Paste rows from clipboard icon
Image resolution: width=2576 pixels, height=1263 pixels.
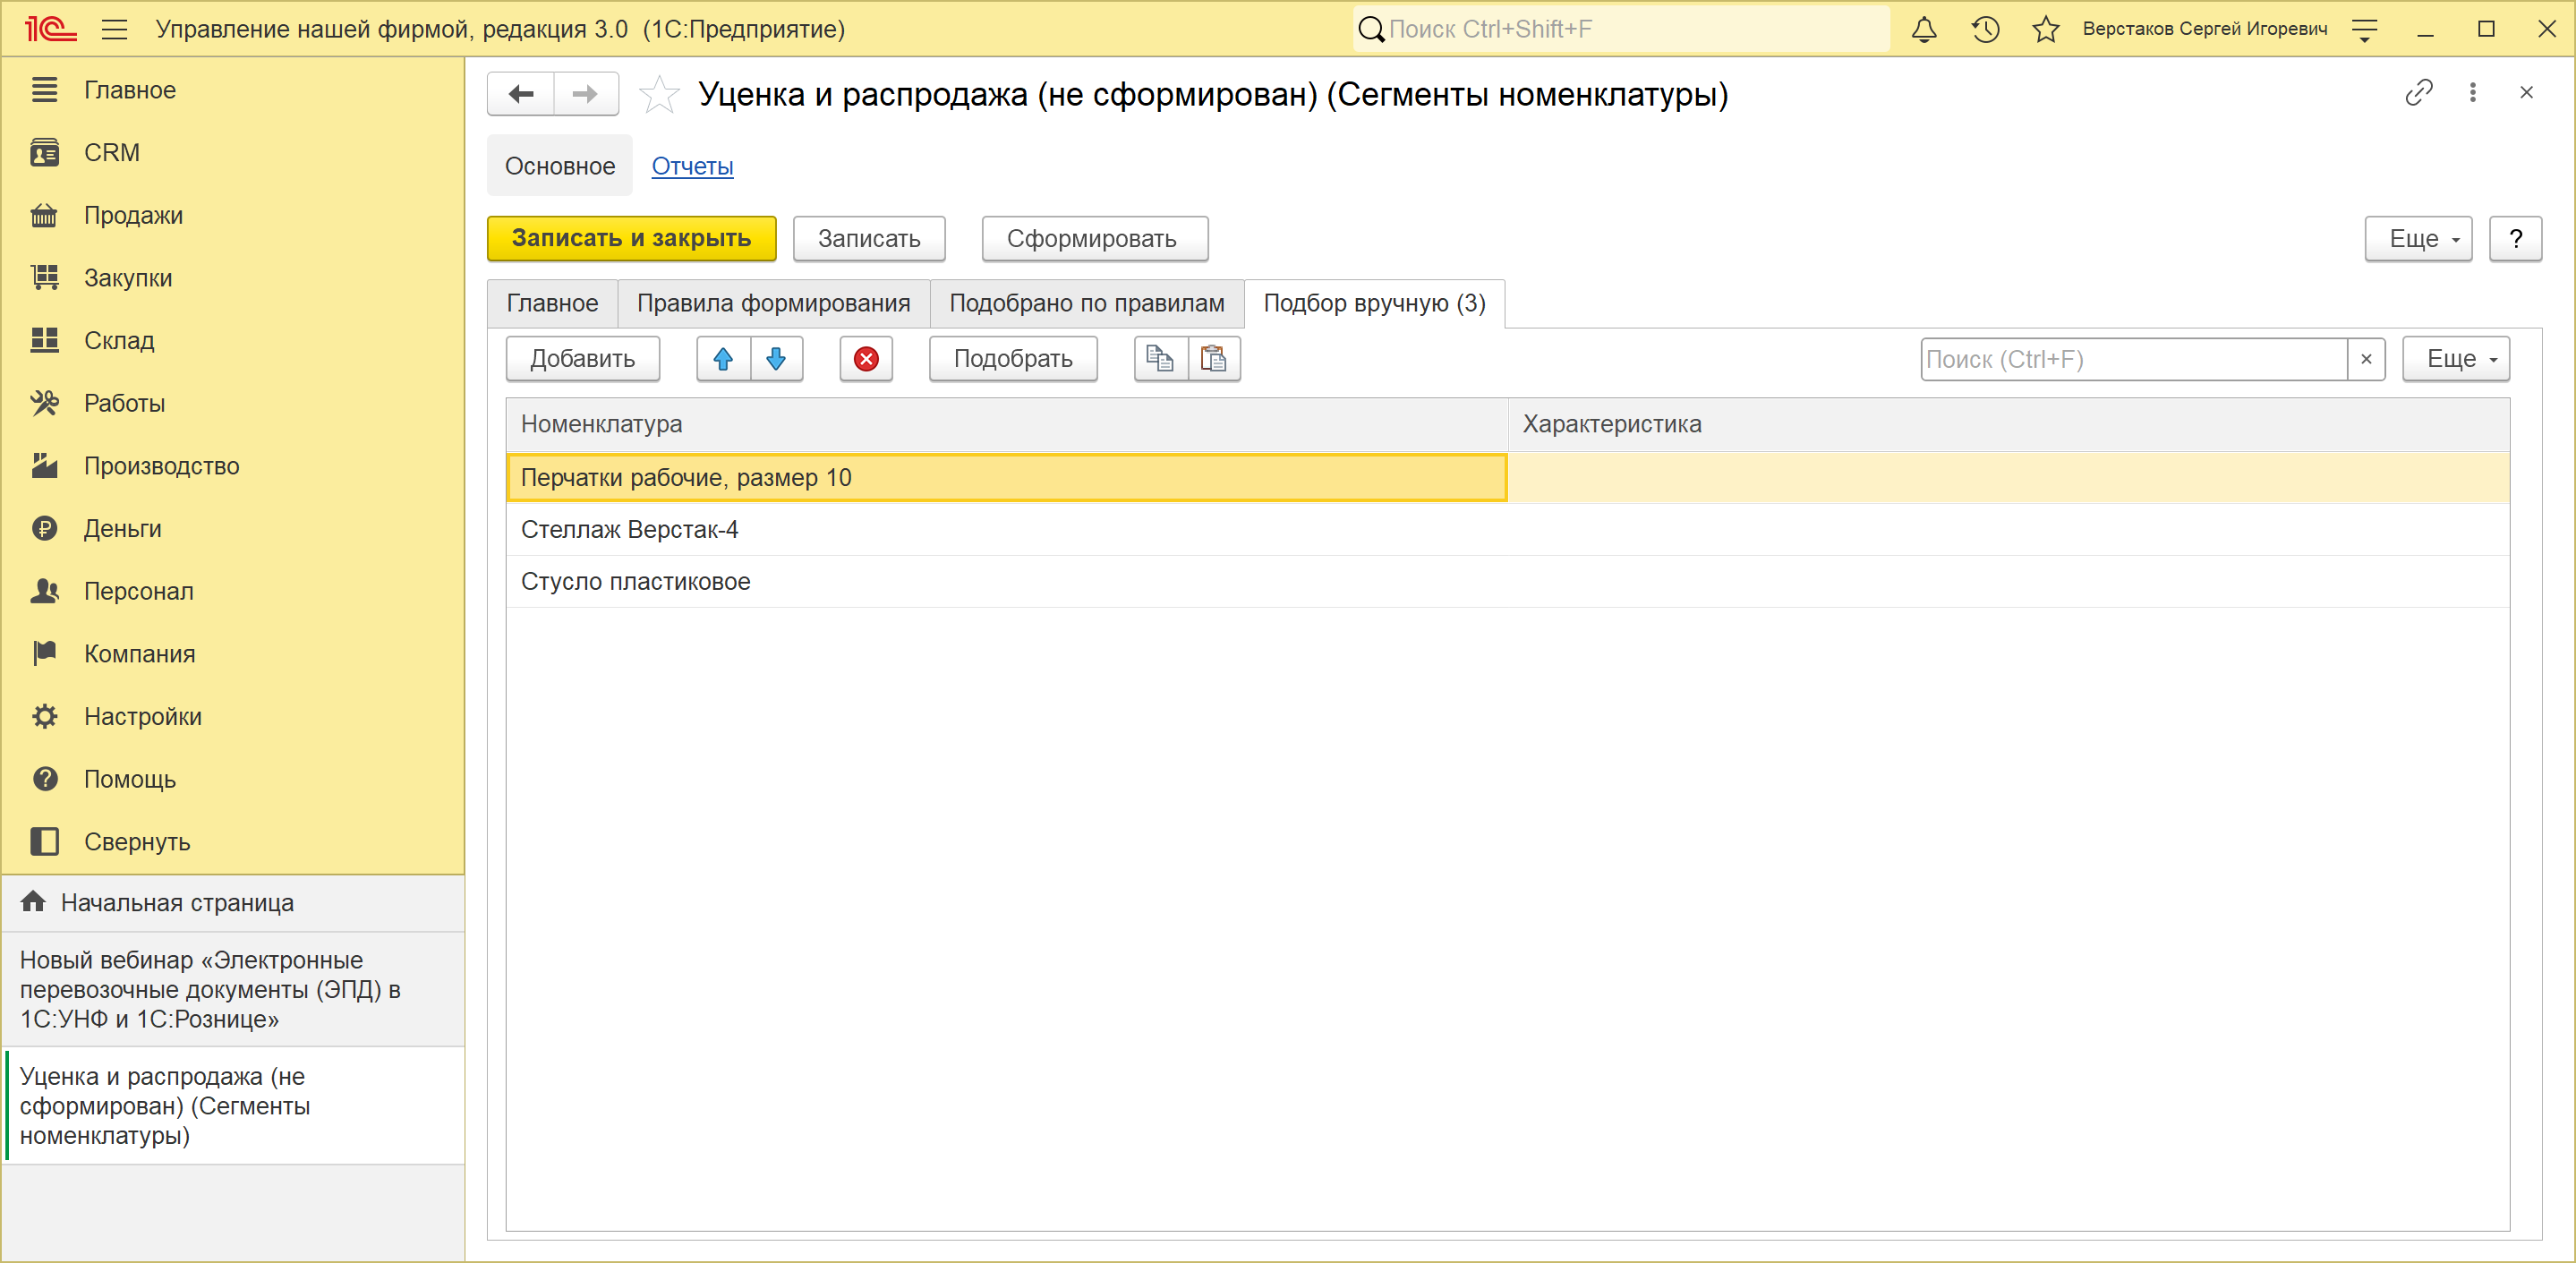click(1214, 359)
